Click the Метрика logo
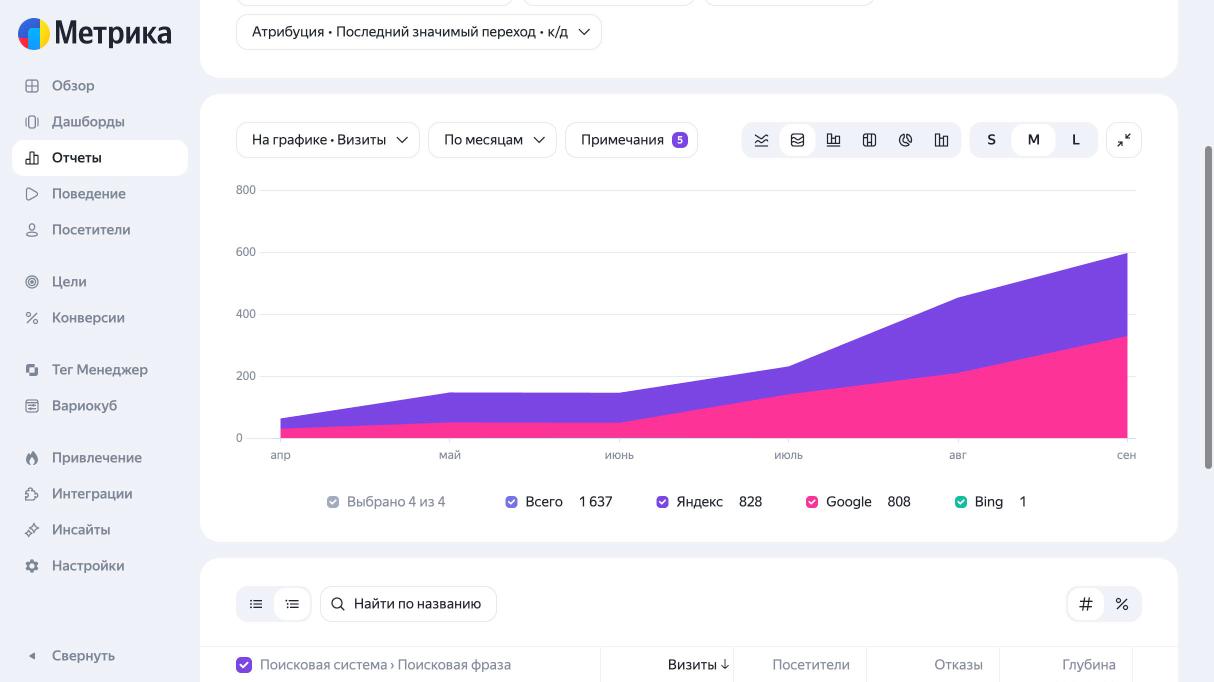Screen dimensions: 1214x682 [95, 33]
